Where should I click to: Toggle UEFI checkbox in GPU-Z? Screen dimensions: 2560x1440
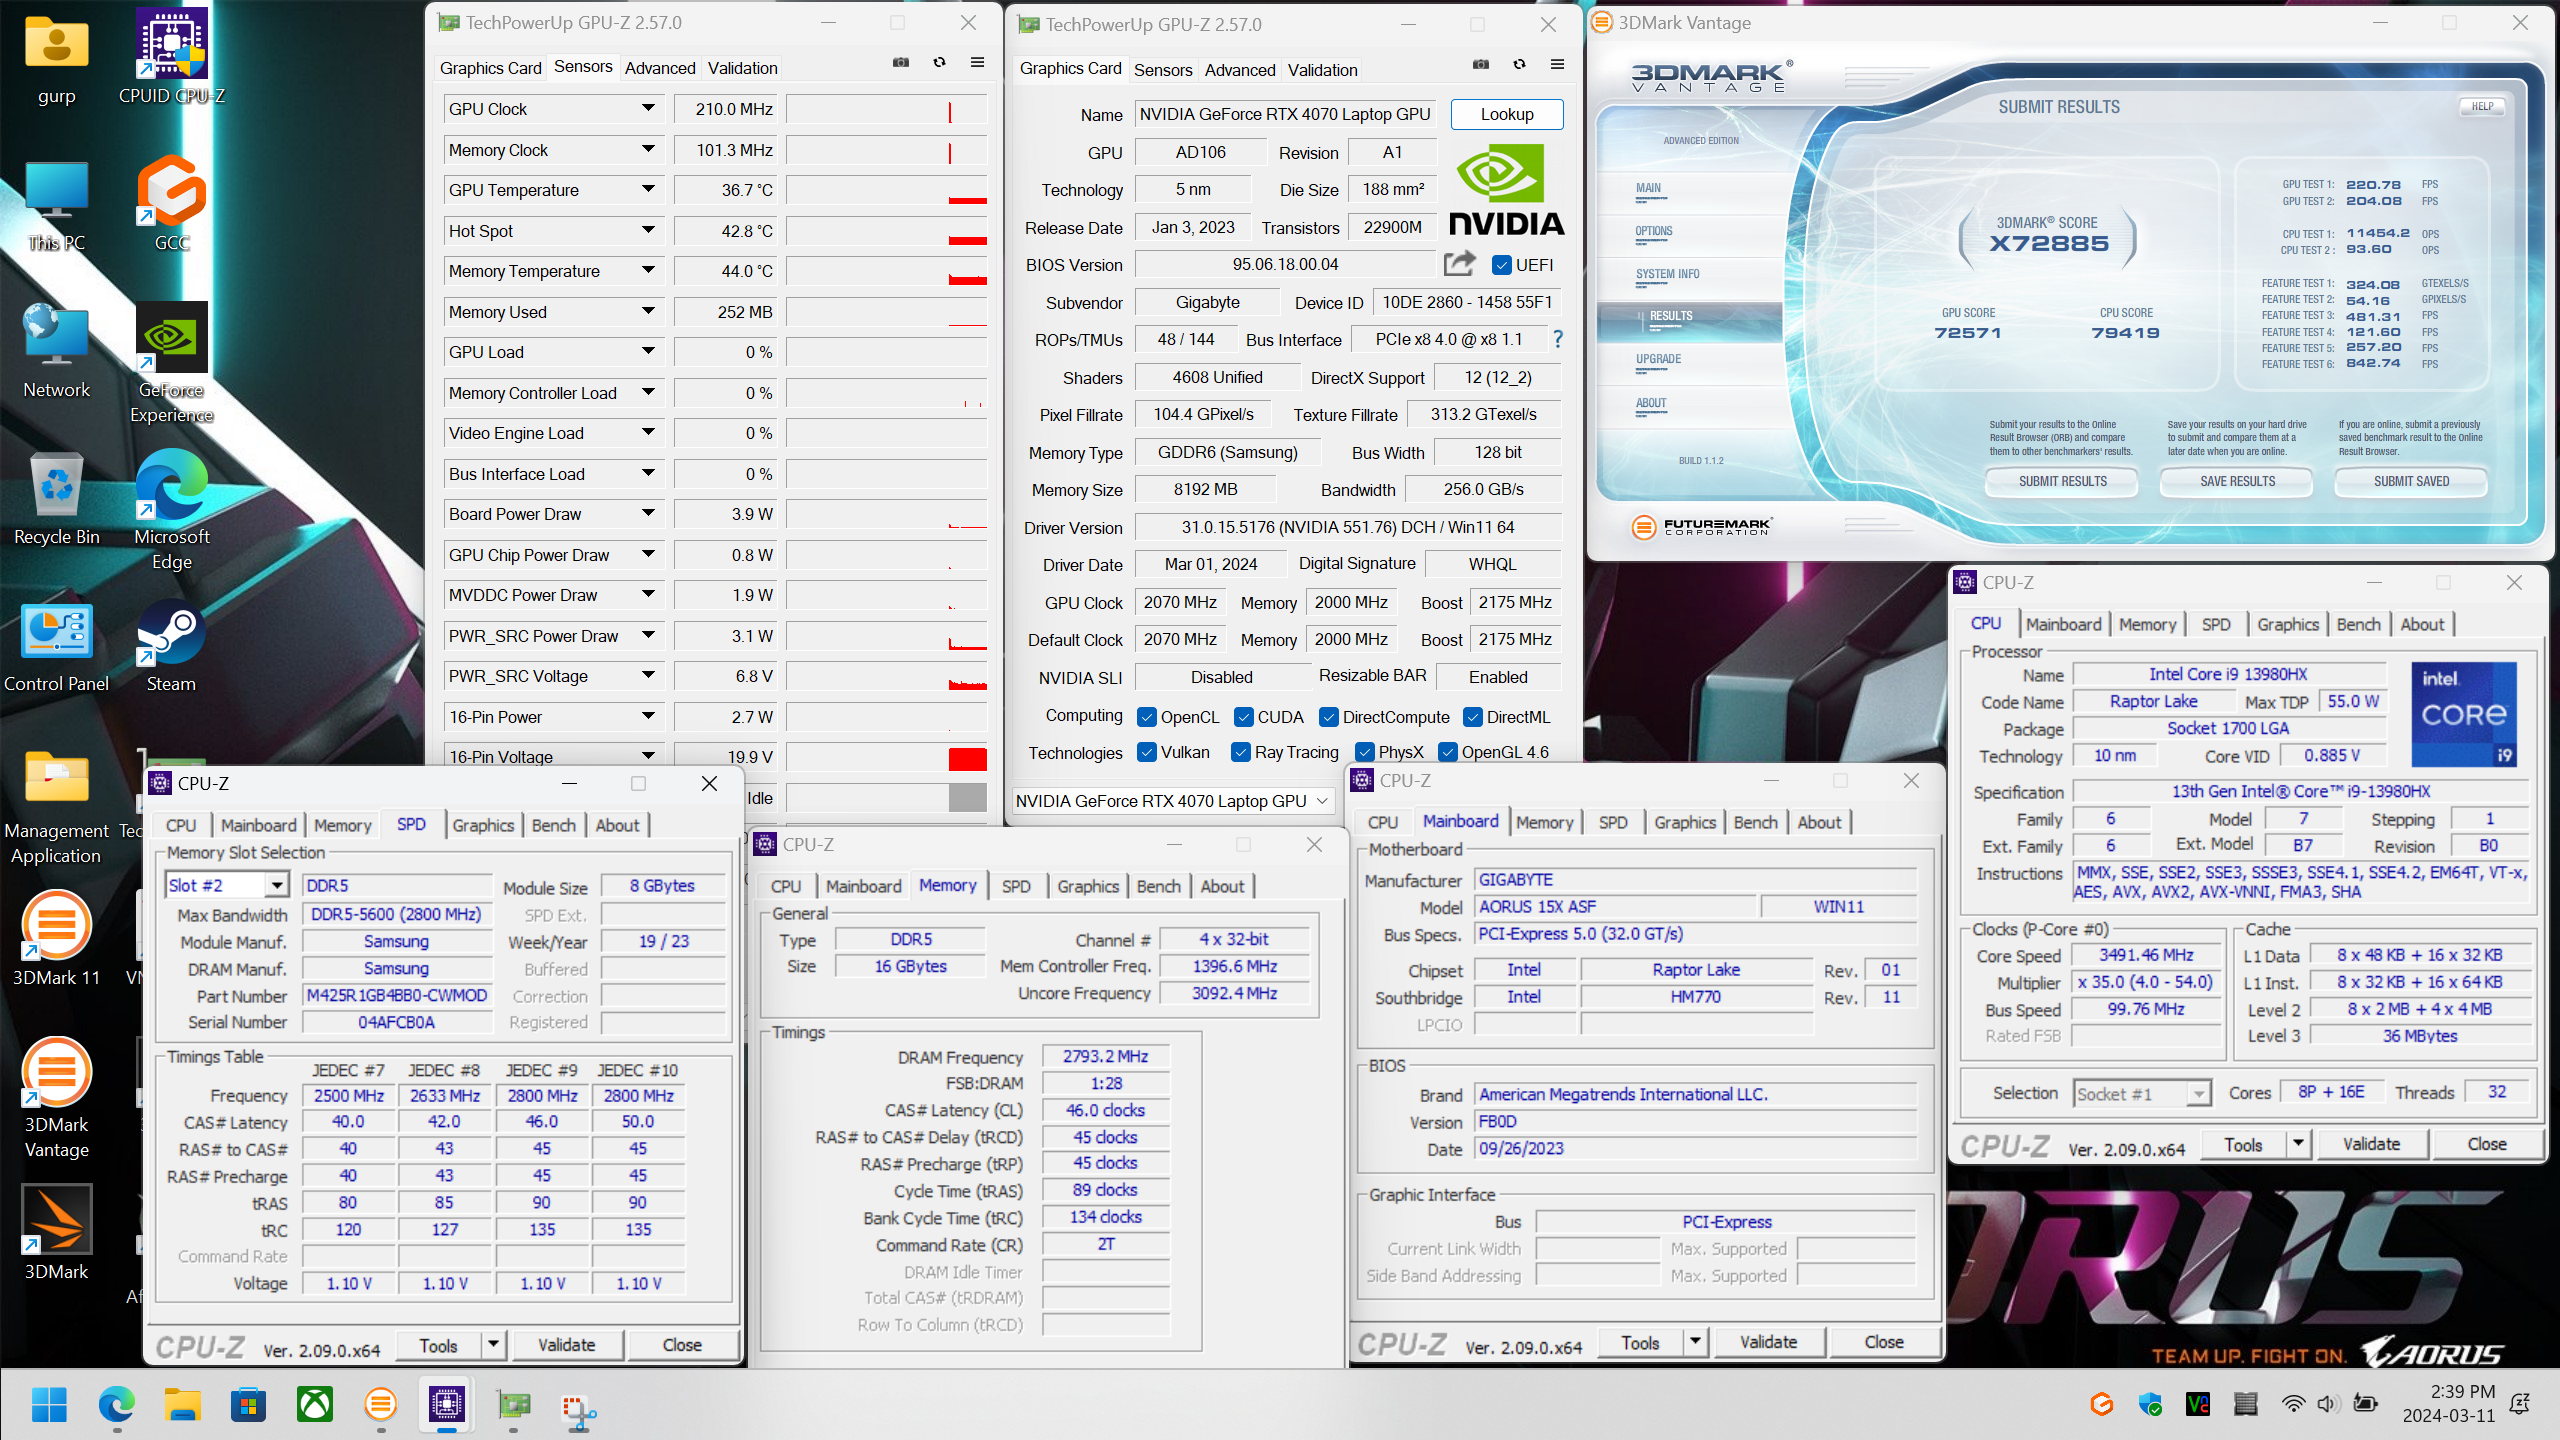pyautogui.click(x=1501, y=265)
